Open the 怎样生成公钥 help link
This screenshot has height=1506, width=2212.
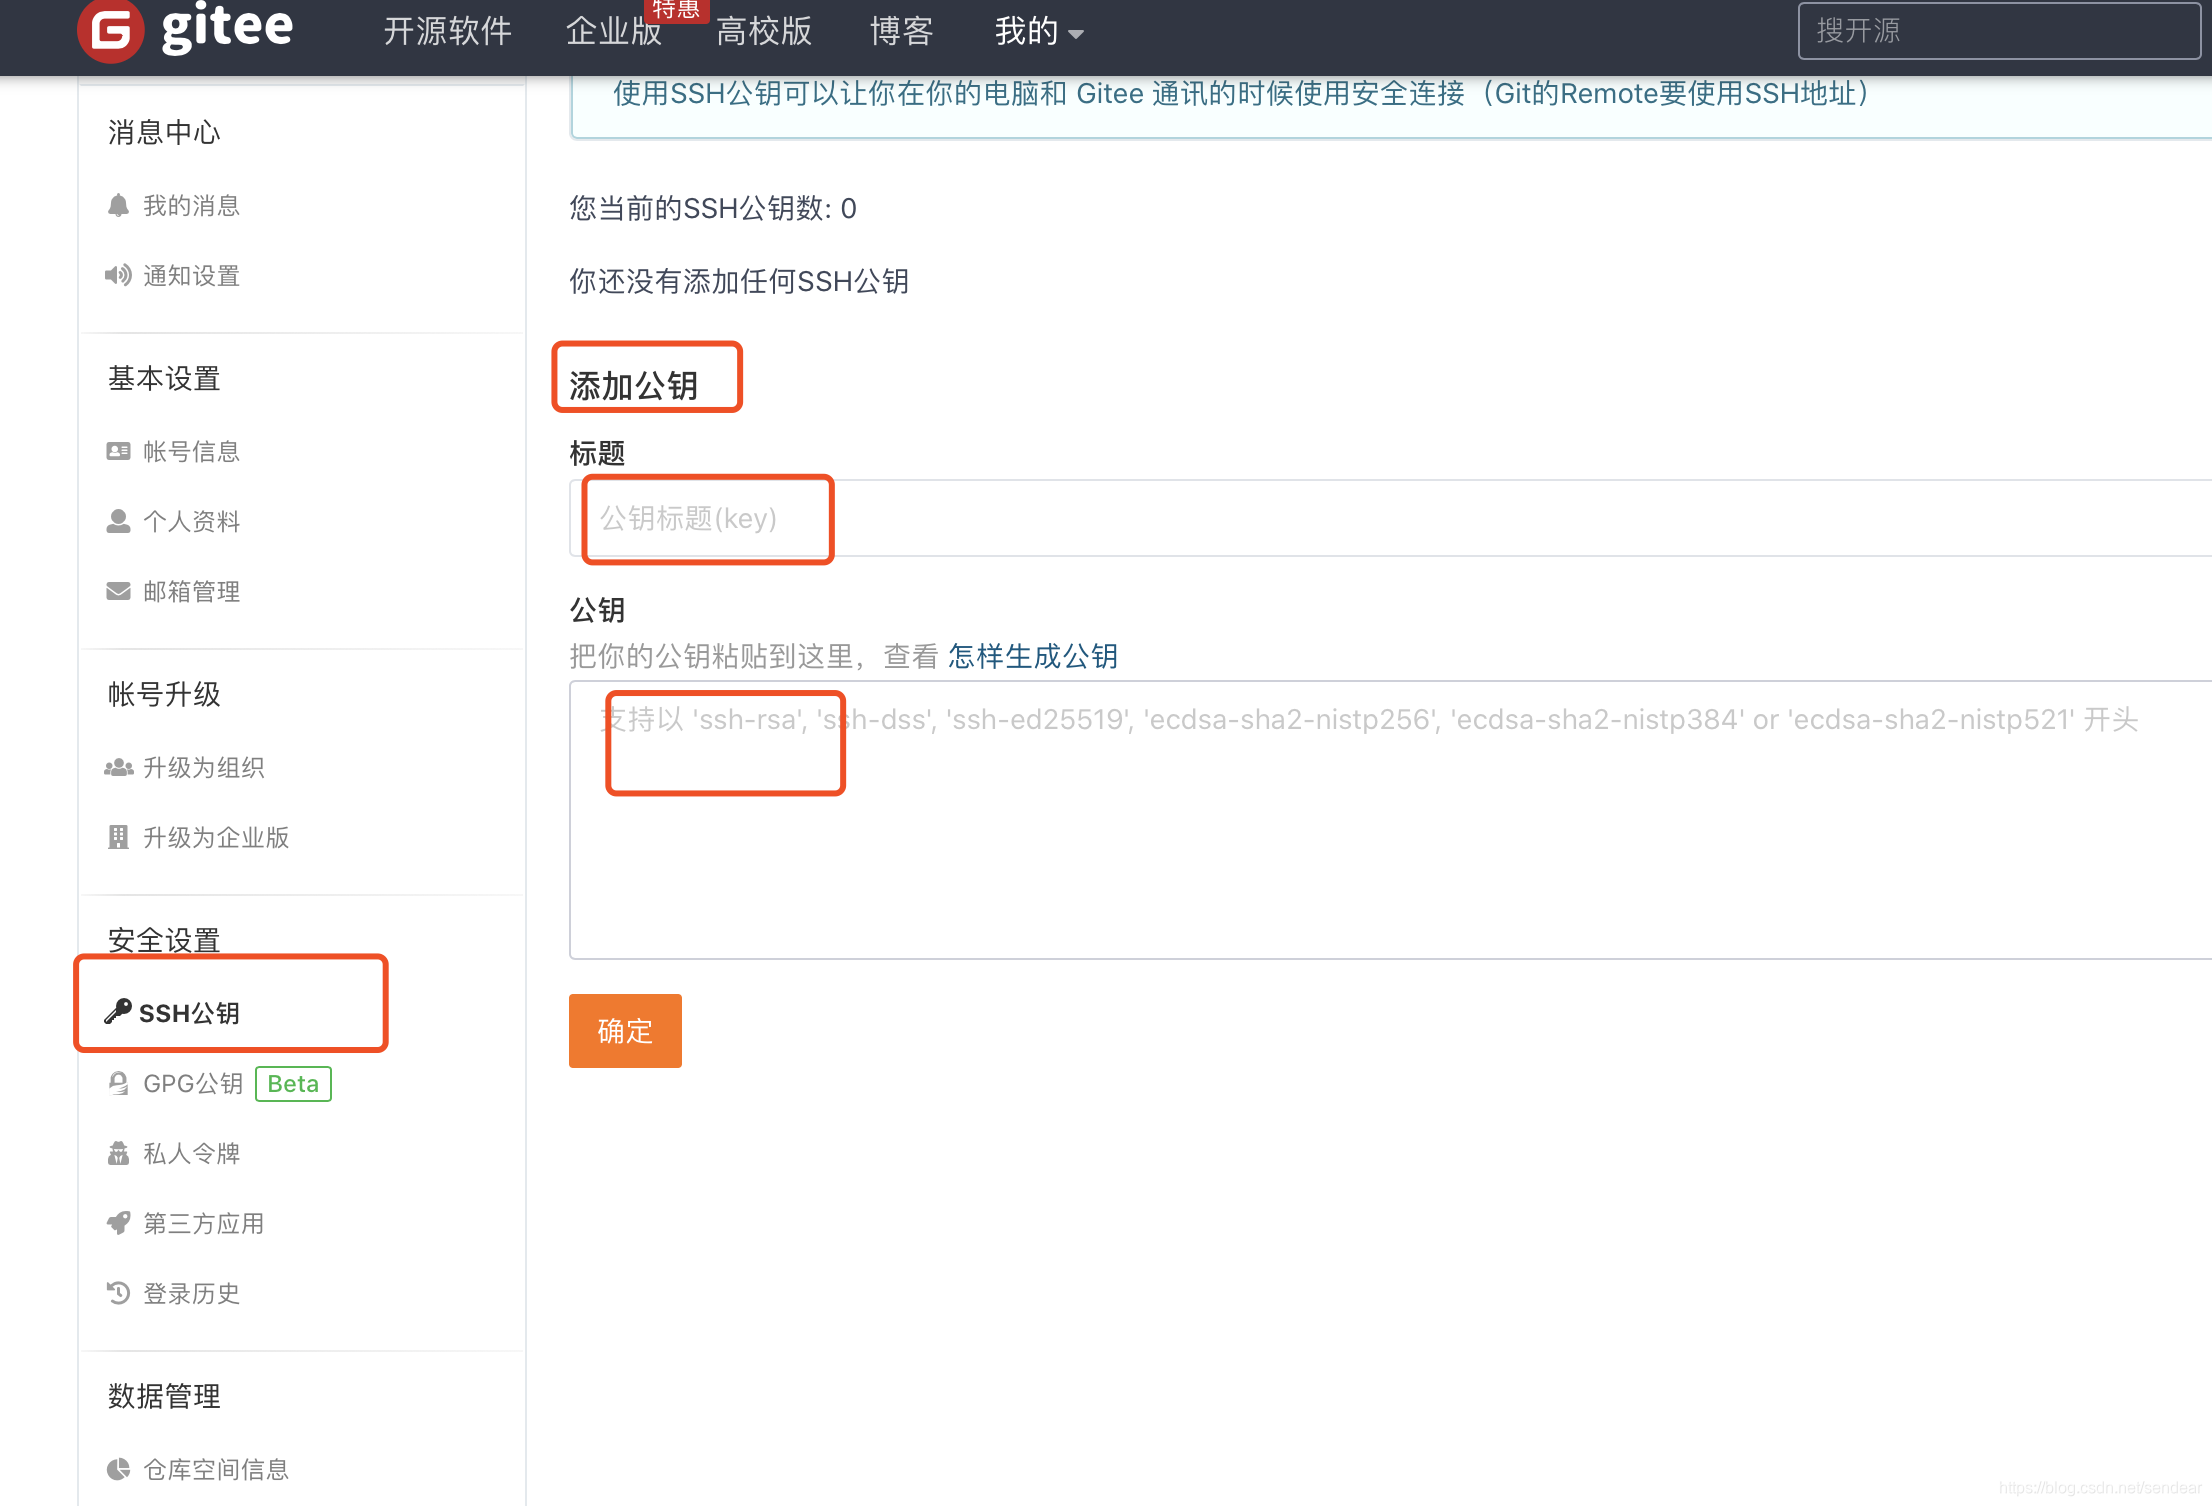[1033, 656]
